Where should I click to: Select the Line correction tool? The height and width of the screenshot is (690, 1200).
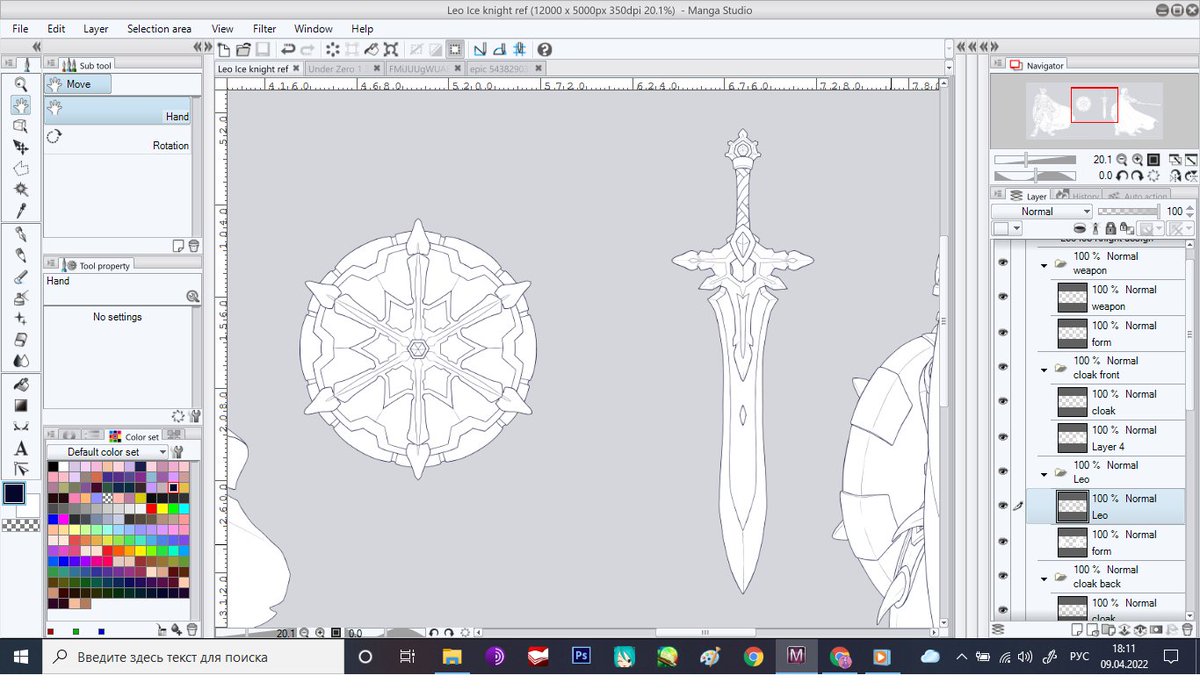[x=21, y=469]
